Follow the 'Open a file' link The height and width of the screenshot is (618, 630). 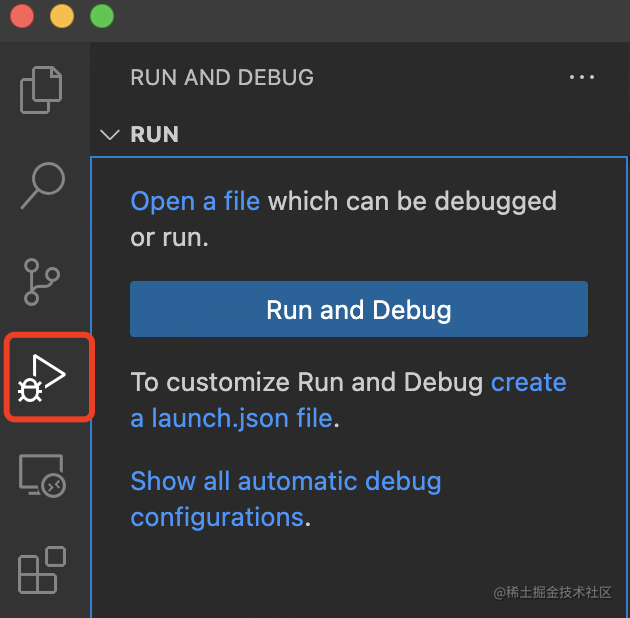pyautogui.click(x=195, y=201)
